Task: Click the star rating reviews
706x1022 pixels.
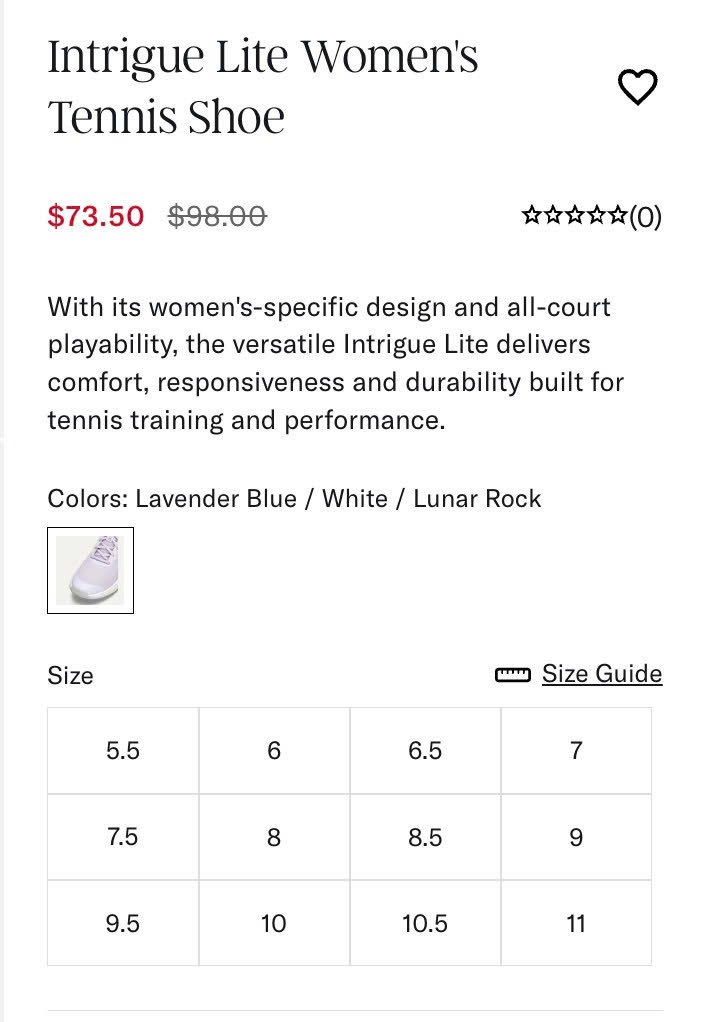Action: tap(574, 216)
